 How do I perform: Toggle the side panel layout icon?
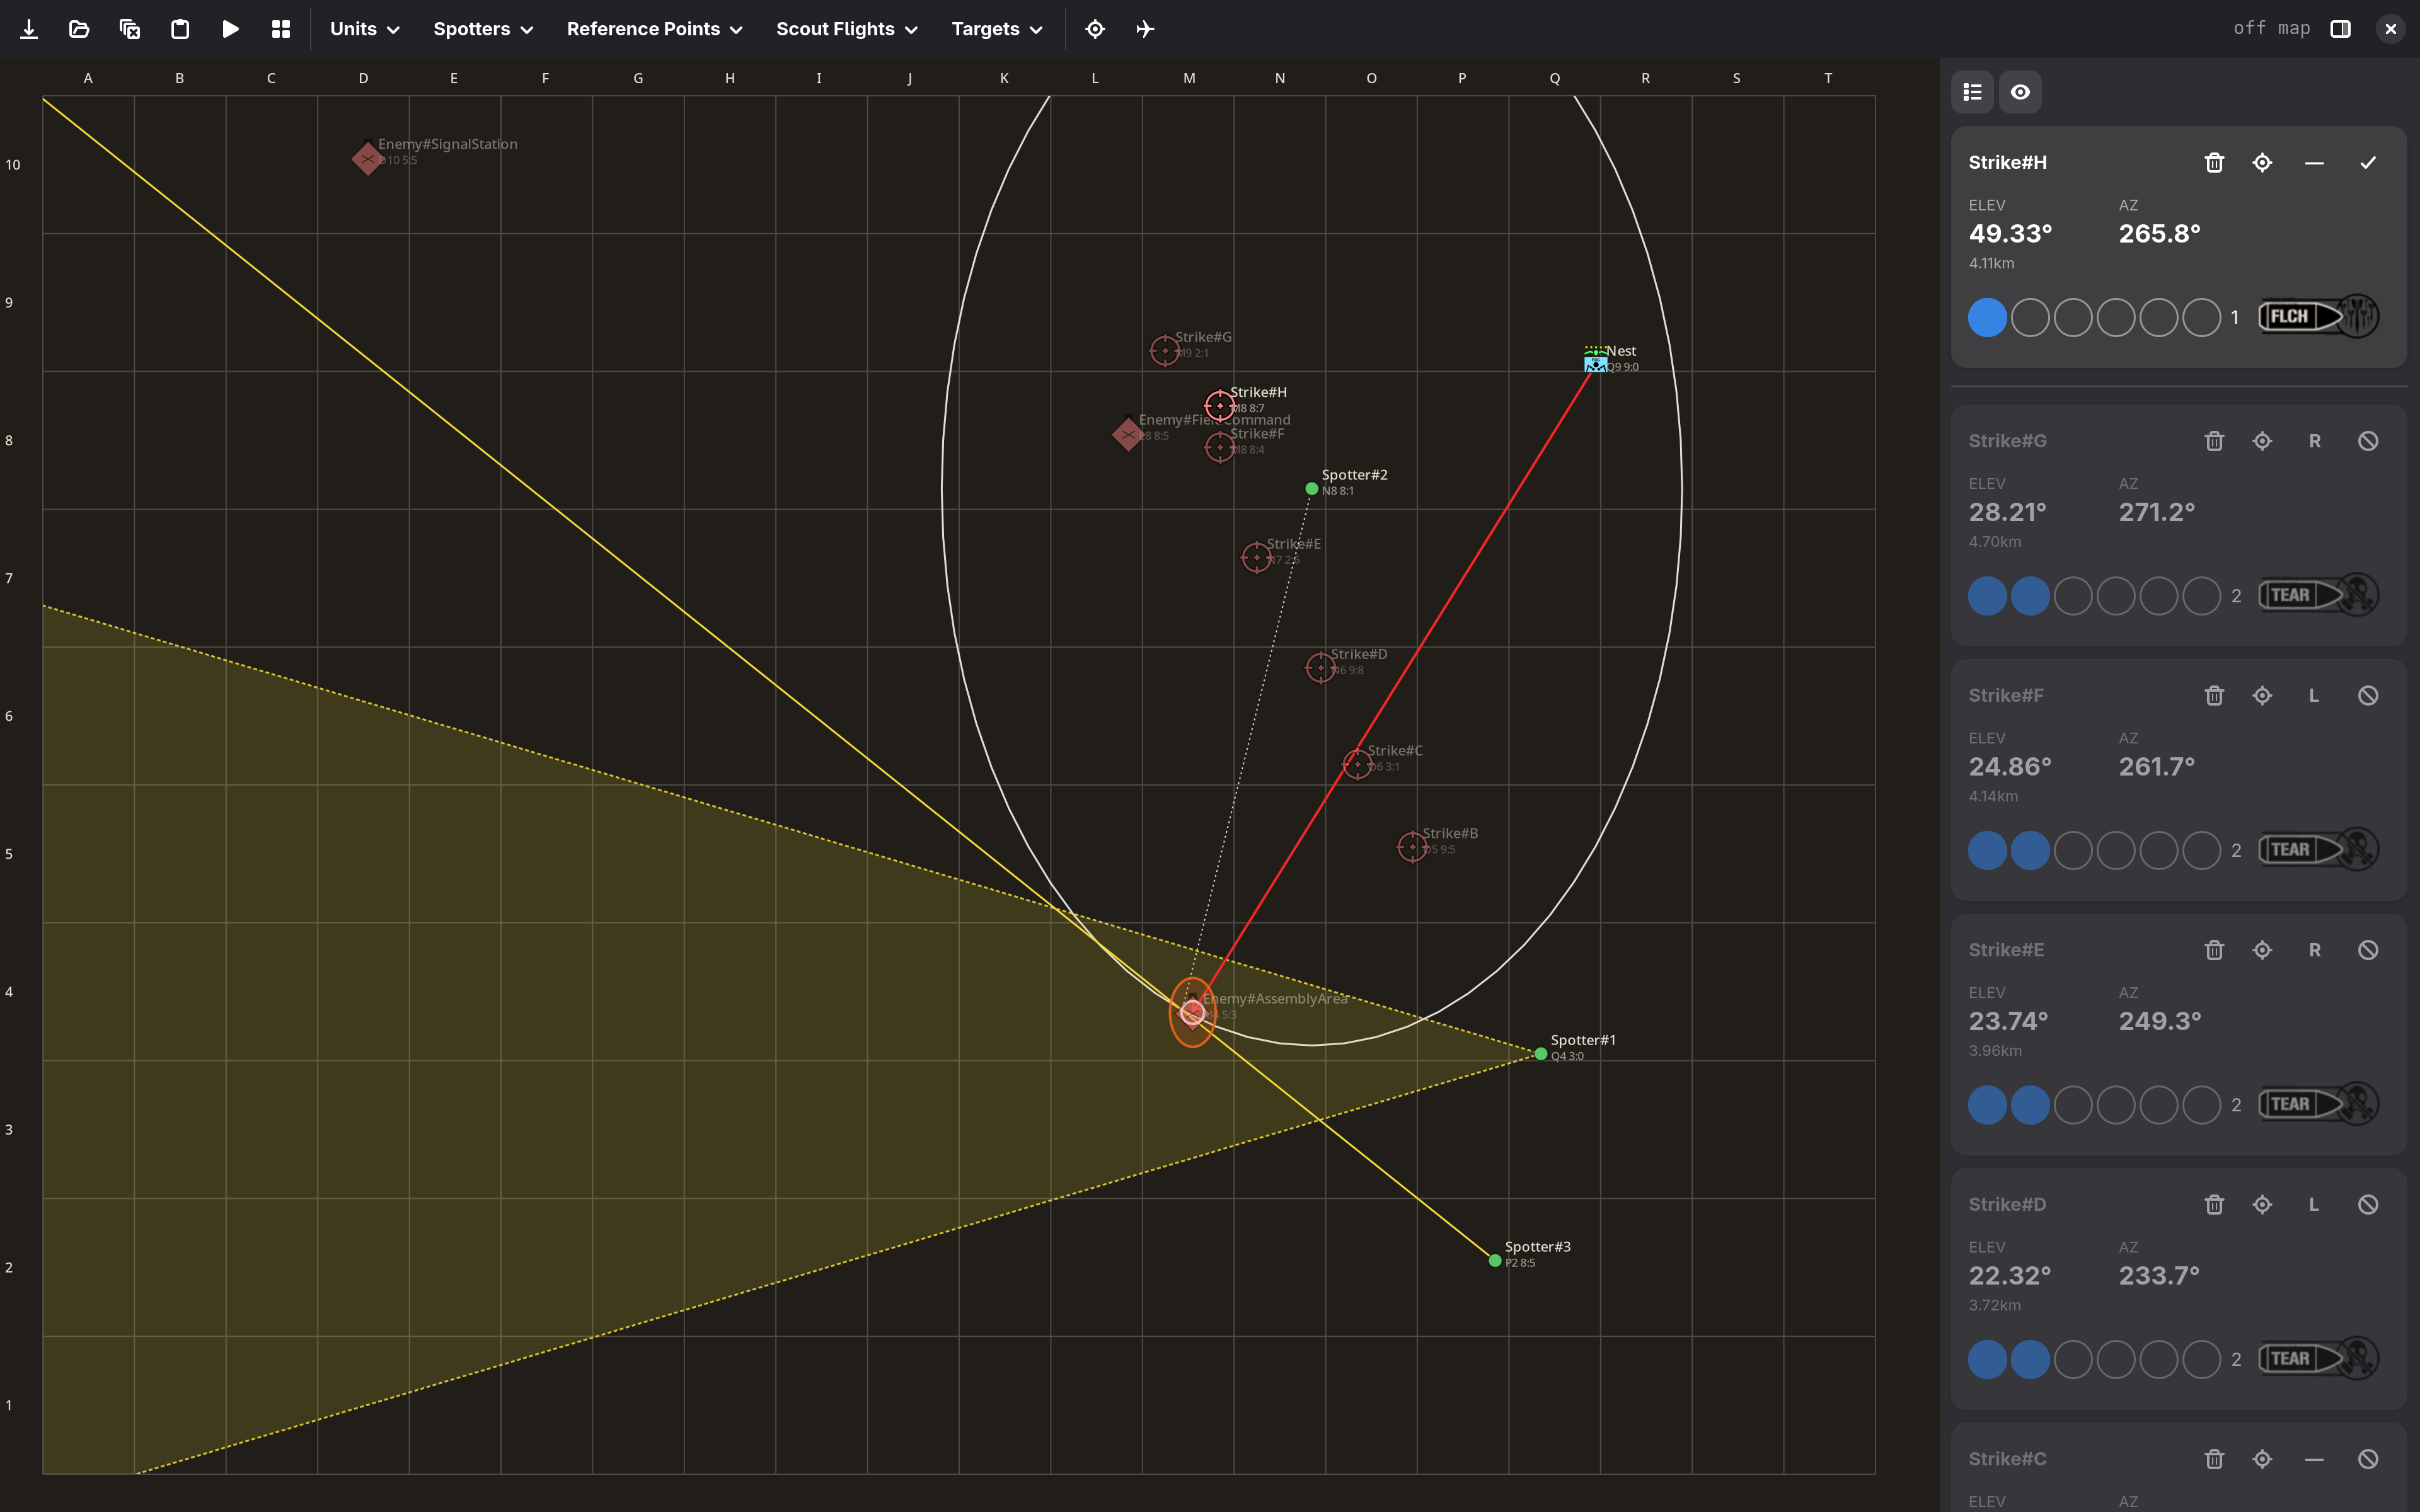click(2341, 29)
